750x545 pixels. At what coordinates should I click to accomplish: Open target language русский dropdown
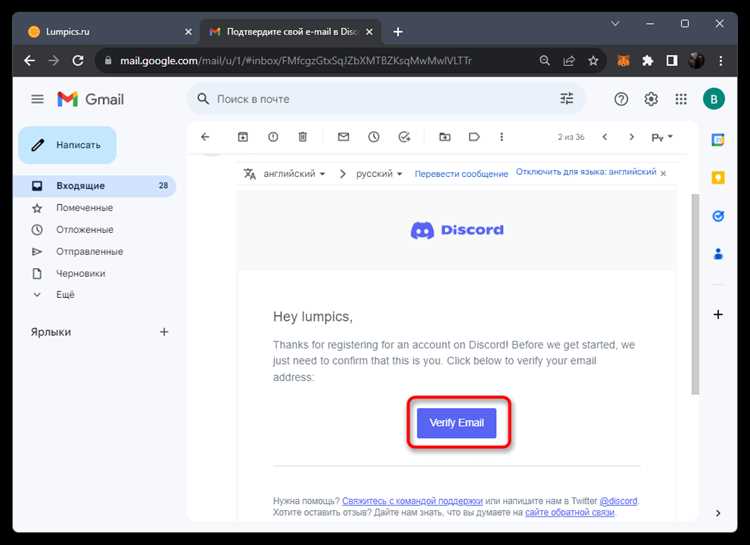coord(379,174)
